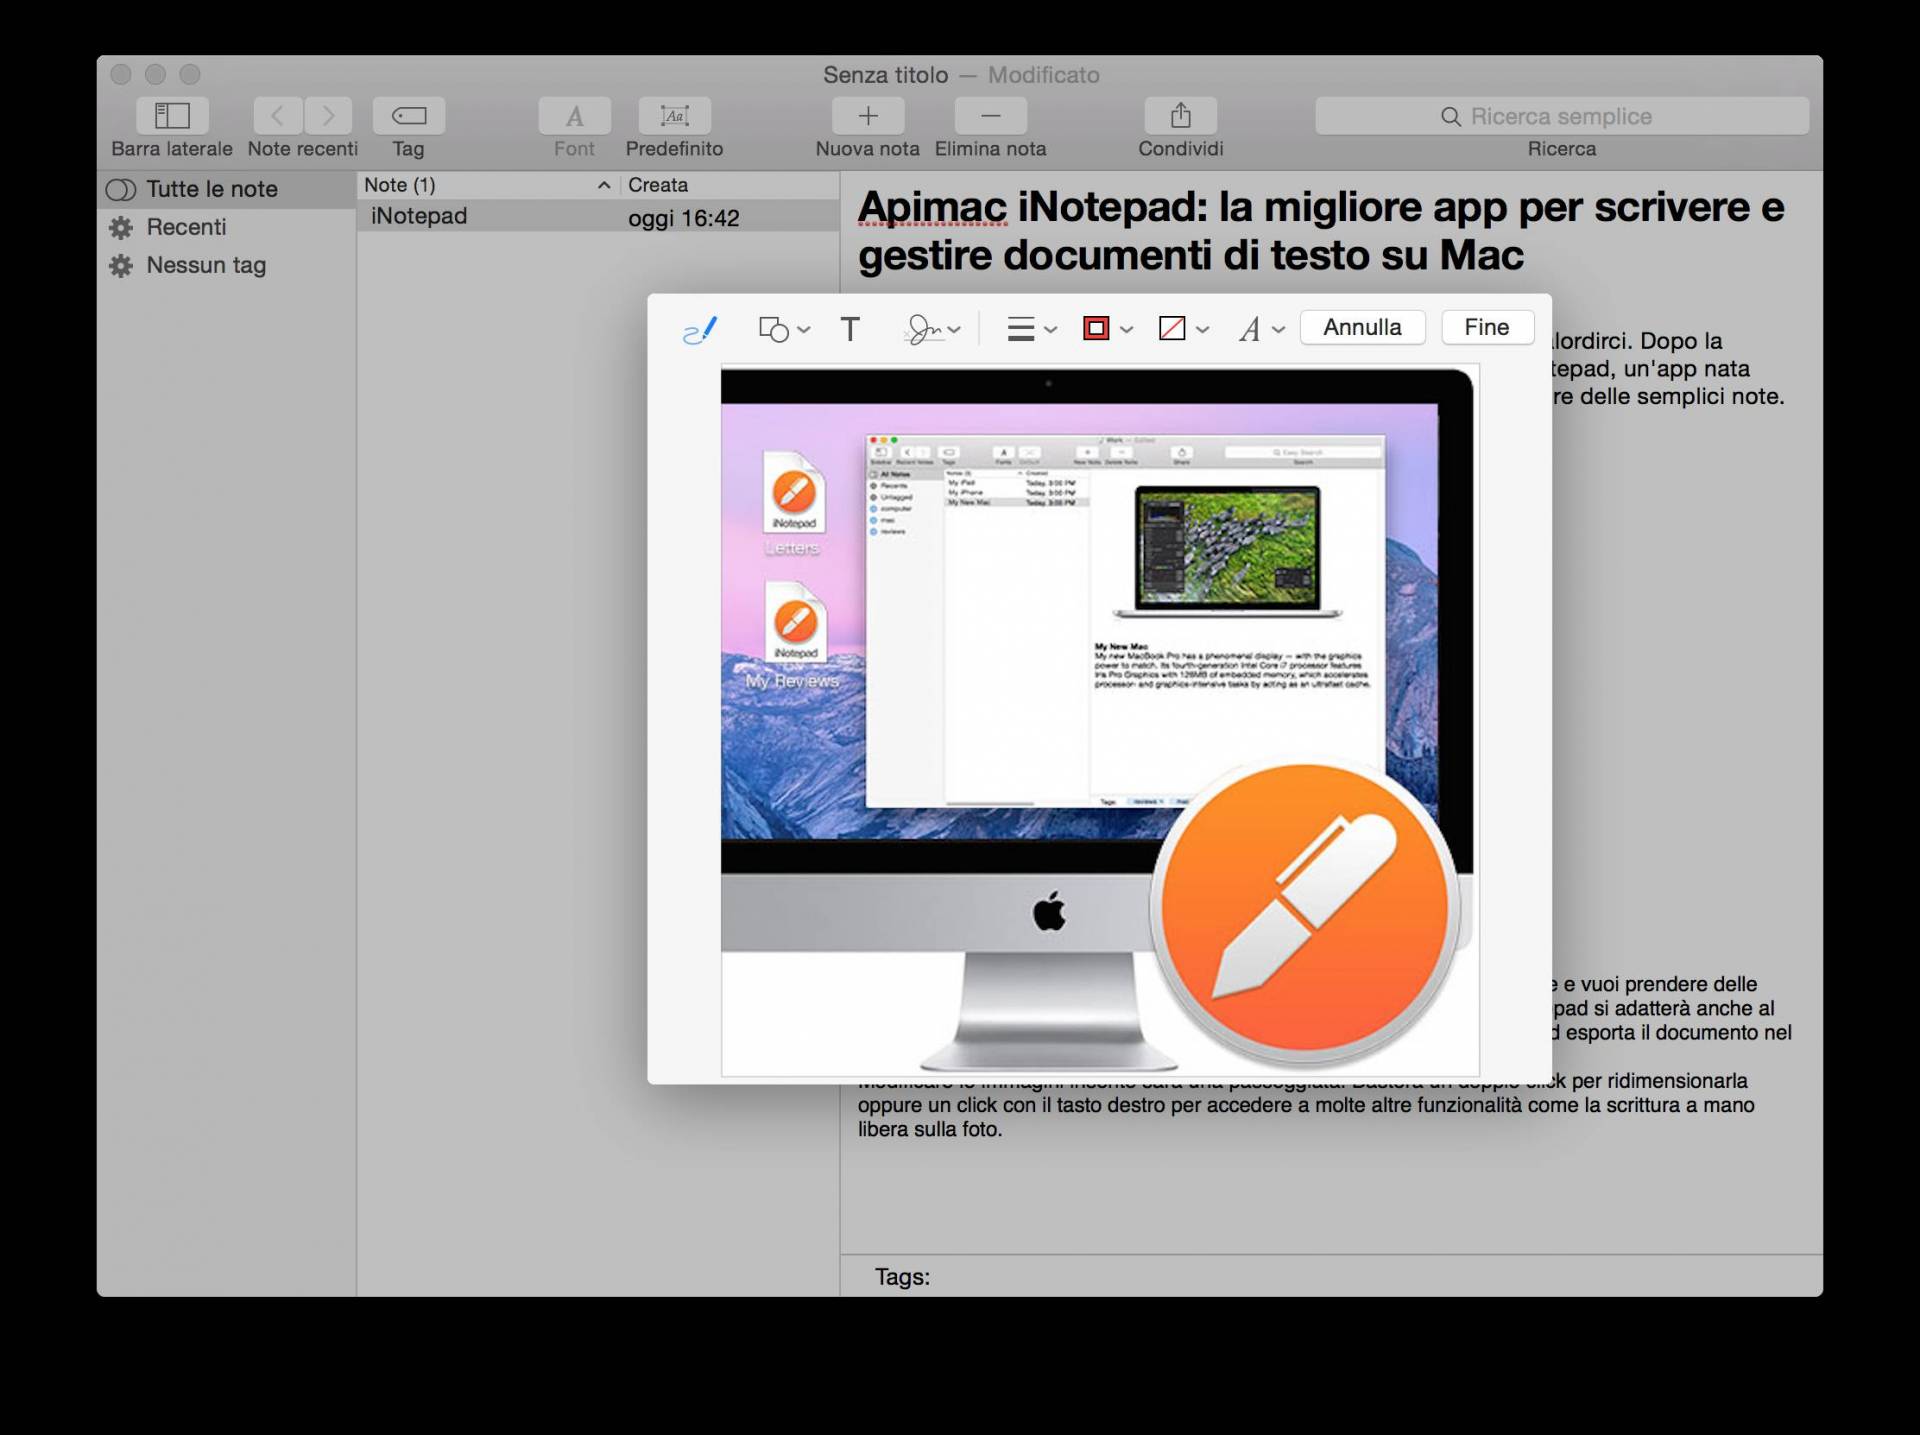
Task: Click the Annulla button
Action: tap(1362, 327)
